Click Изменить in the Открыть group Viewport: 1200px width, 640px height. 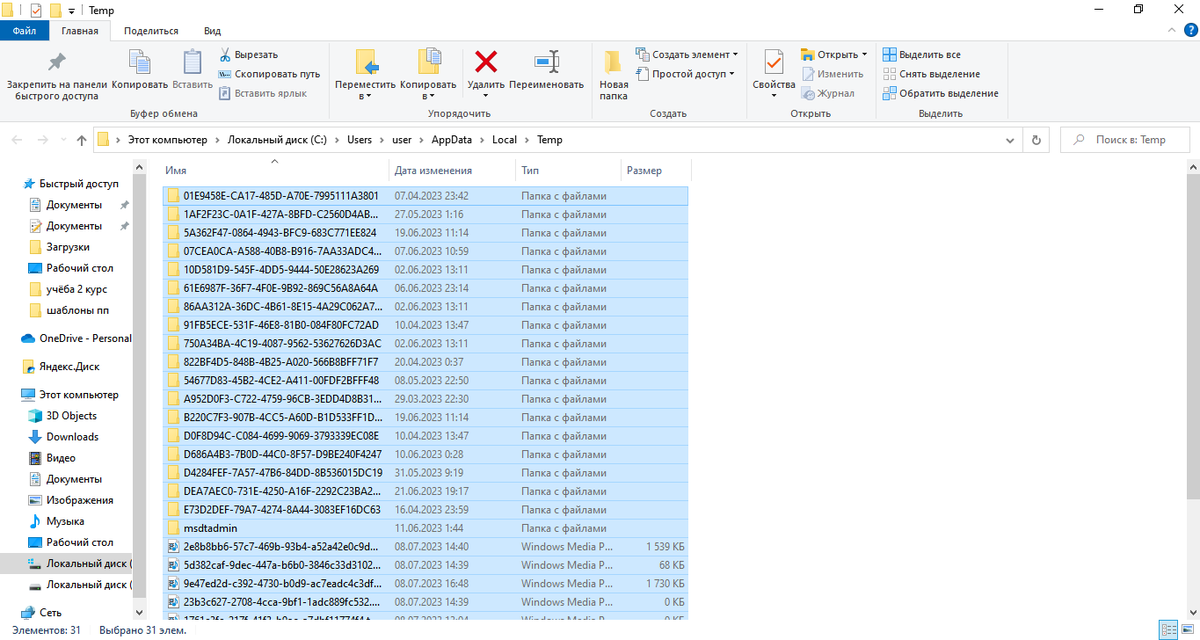coord(832,74)
